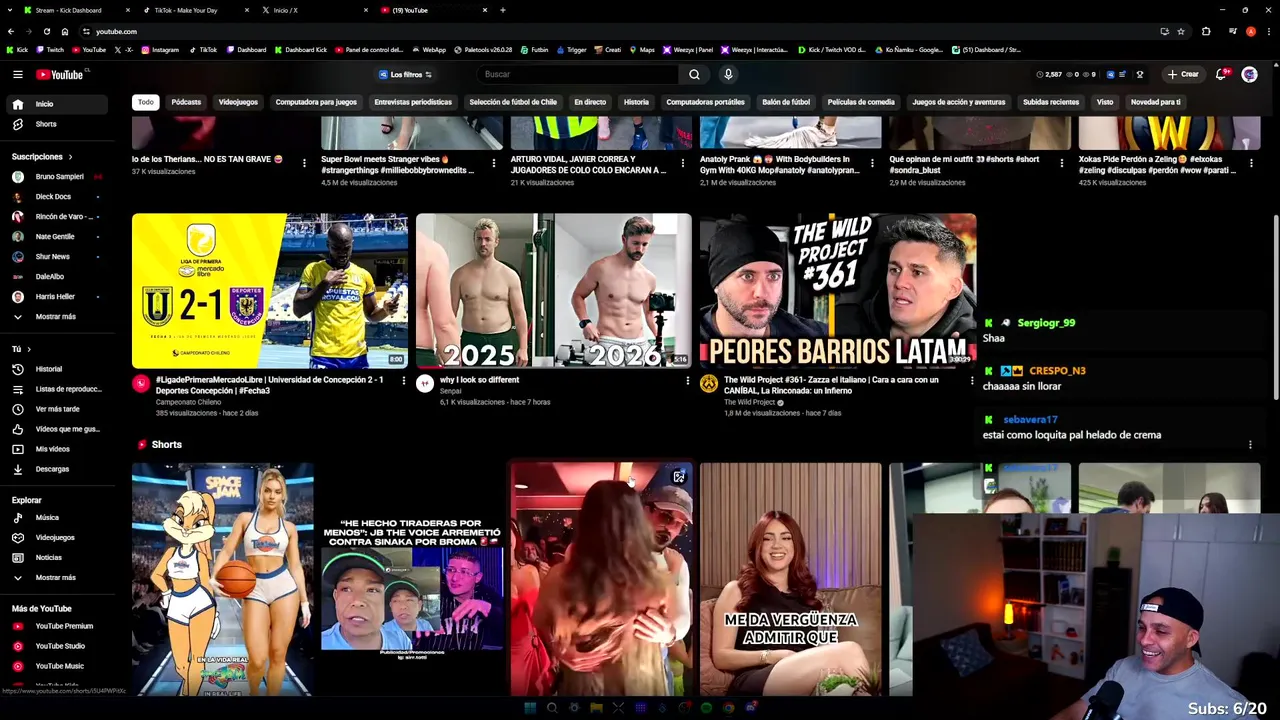The image size is (1280, 720).
Task: Select the En directo chip
Action: click(590, 102)
